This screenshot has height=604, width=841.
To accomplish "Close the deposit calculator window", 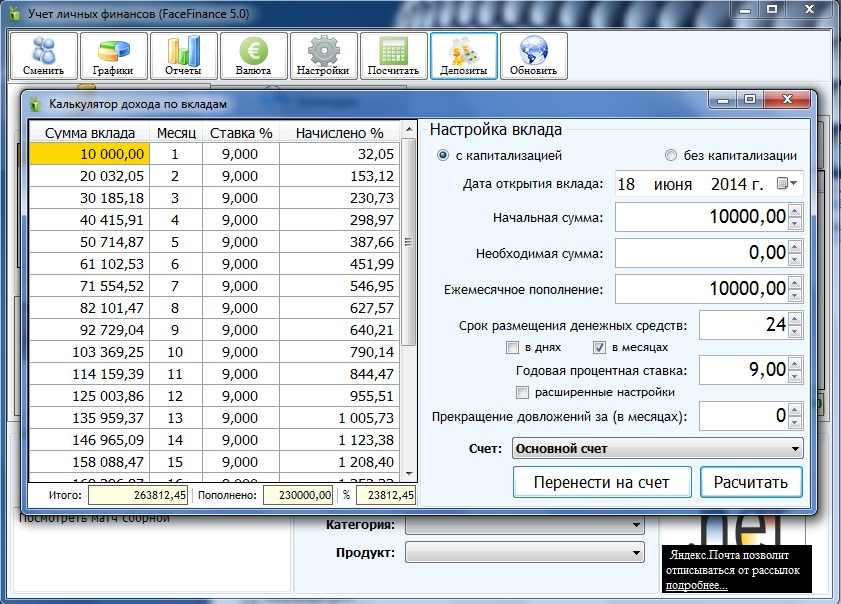I will tap(787, 99).
